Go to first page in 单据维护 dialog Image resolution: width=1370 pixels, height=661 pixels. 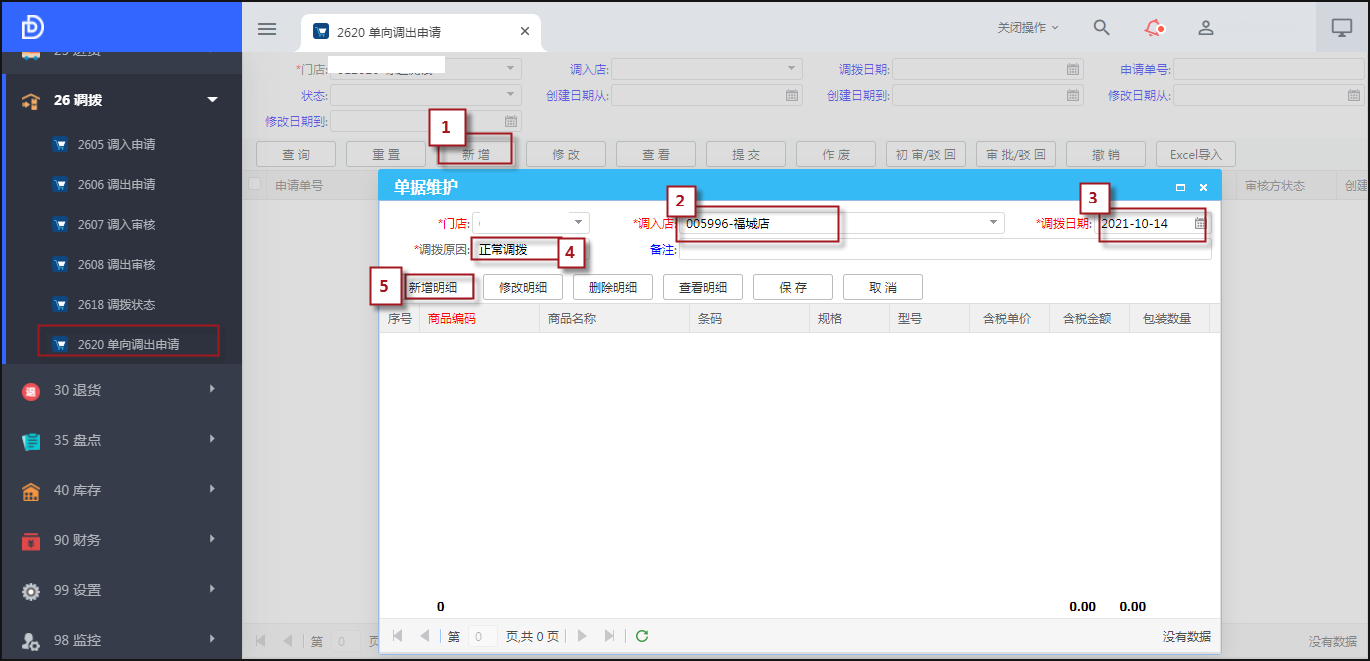398,636
